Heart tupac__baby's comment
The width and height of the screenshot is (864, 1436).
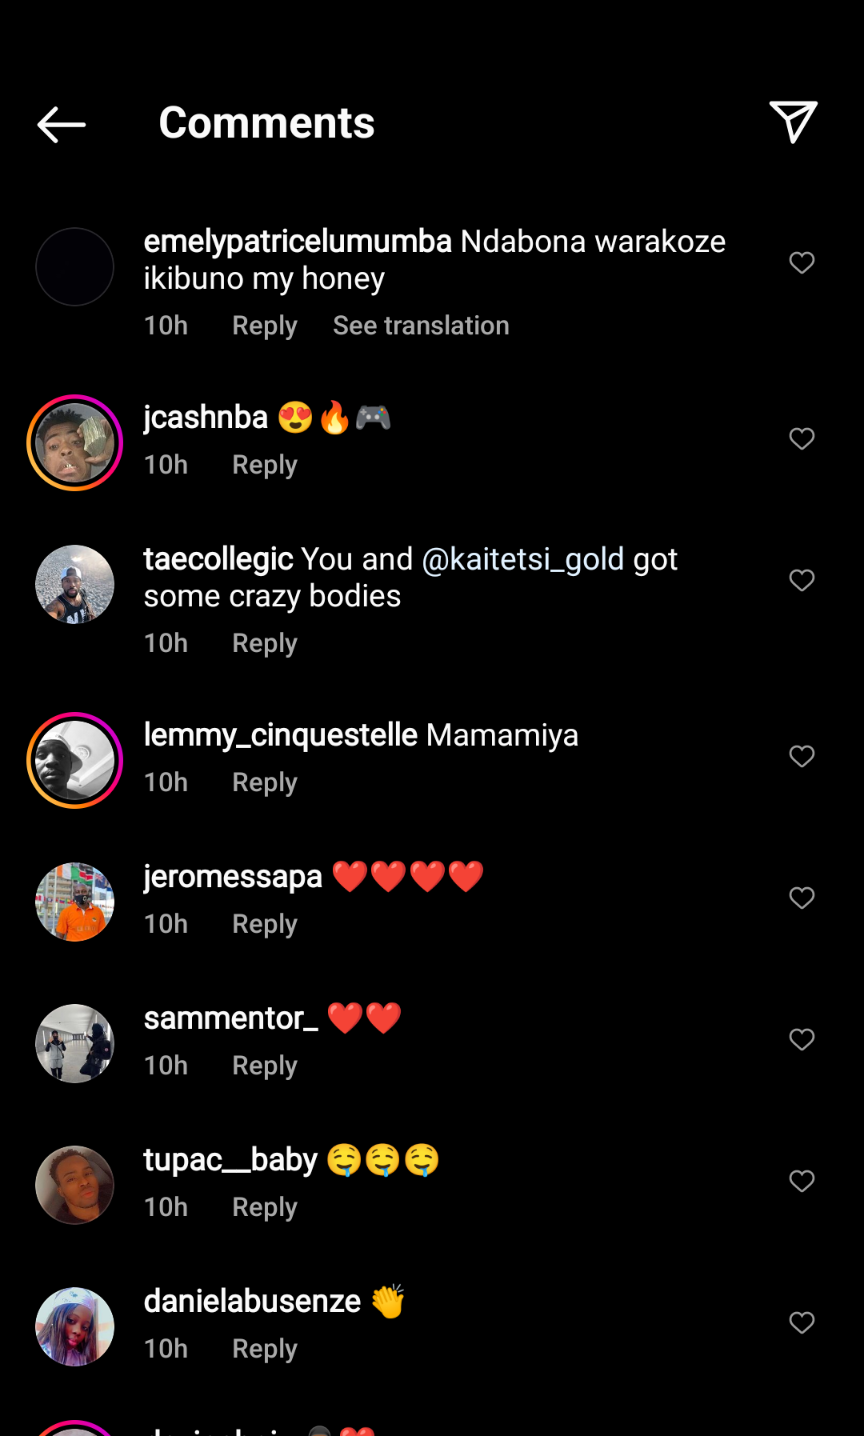click(802, 1181)
